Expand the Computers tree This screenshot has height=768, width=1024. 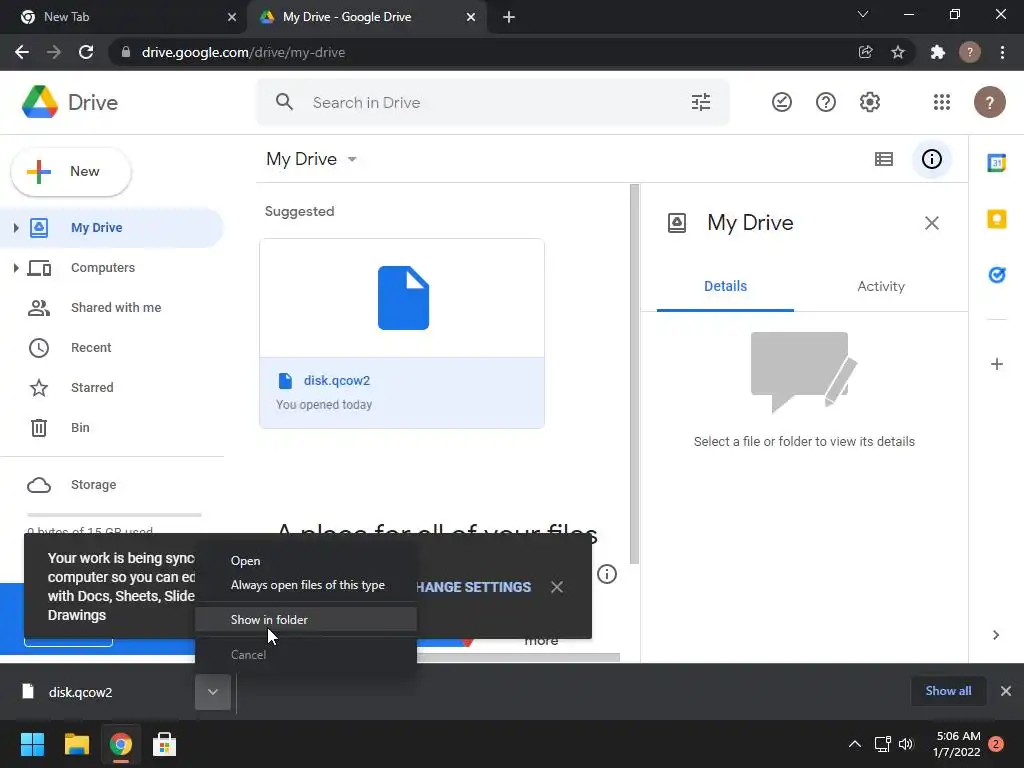tap(16, 268)
